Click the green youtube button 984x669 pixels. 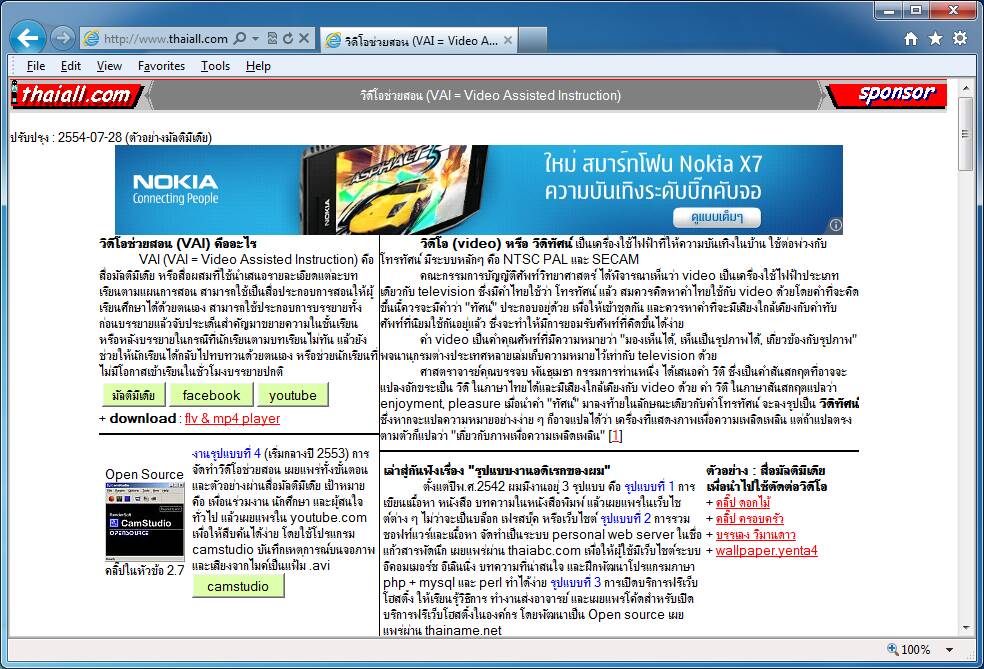[x=292, y=395]
